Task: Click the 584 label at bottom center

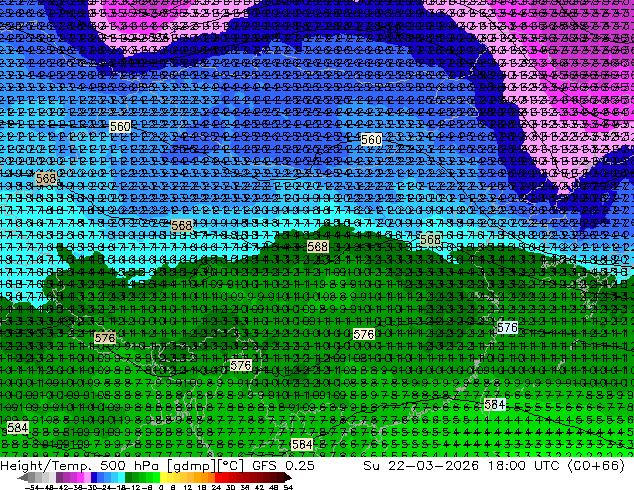Action: point(302,445)
